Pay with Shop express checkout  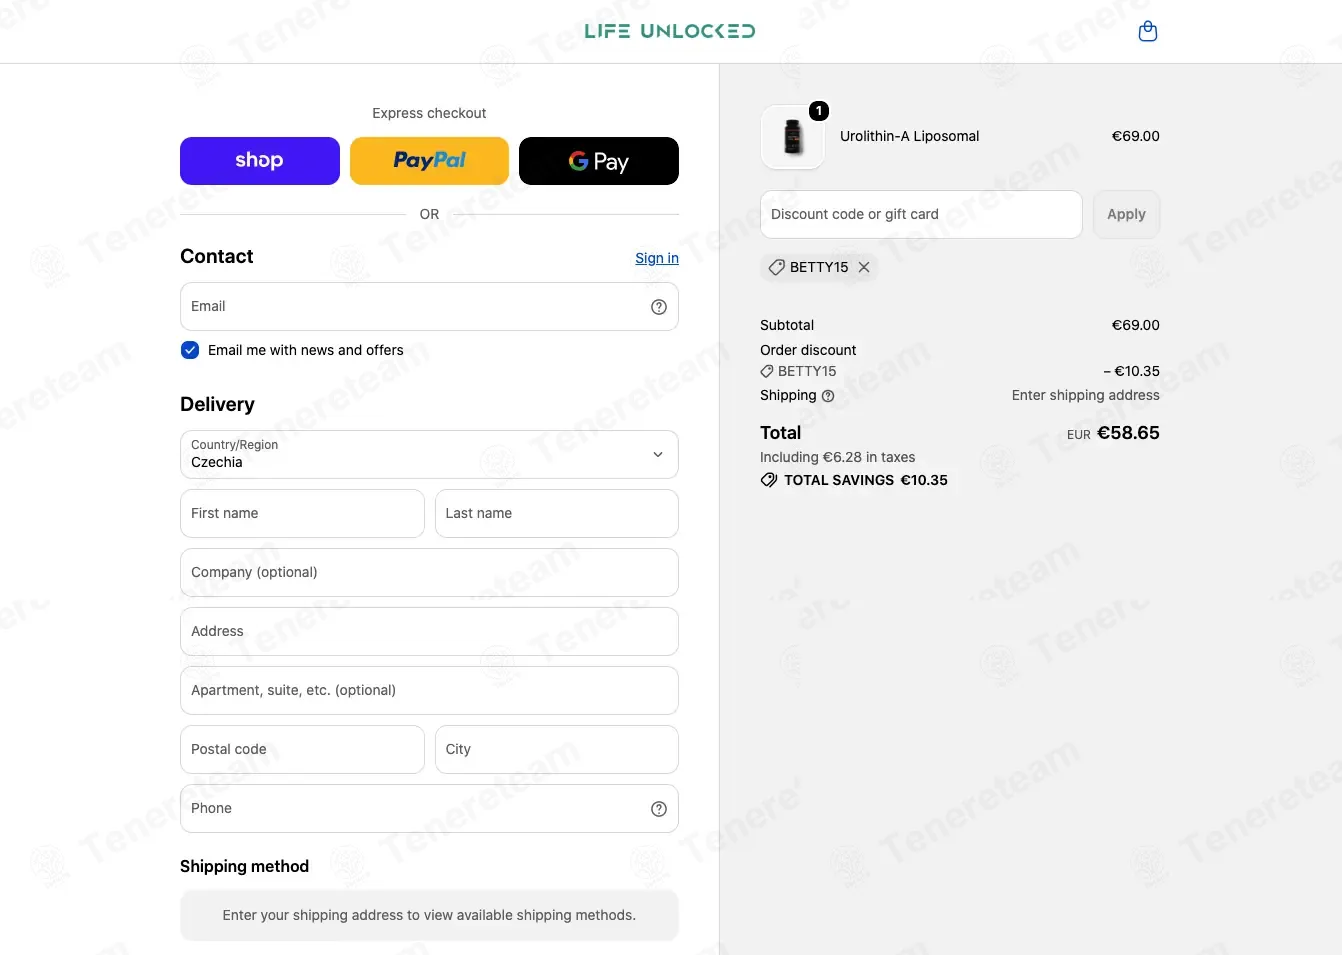260,161
